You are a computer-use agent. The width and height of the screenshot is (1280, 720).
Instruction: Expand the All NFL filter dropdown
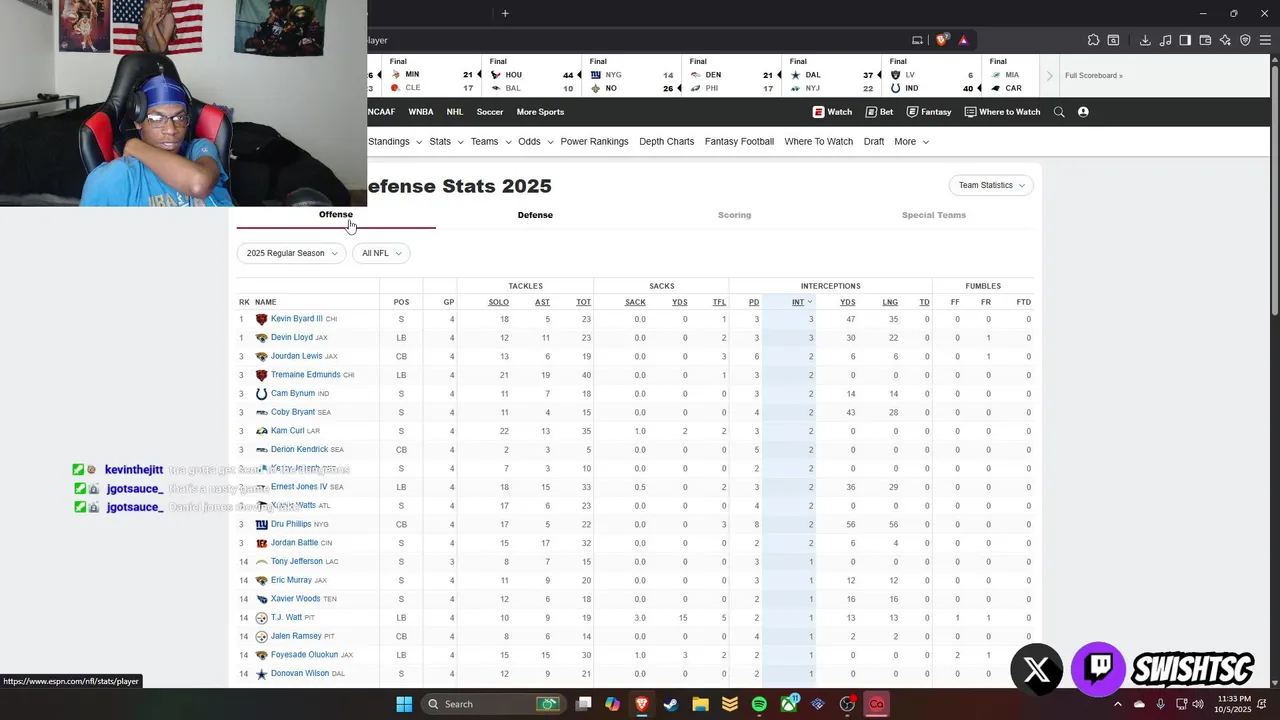(381, 253)
